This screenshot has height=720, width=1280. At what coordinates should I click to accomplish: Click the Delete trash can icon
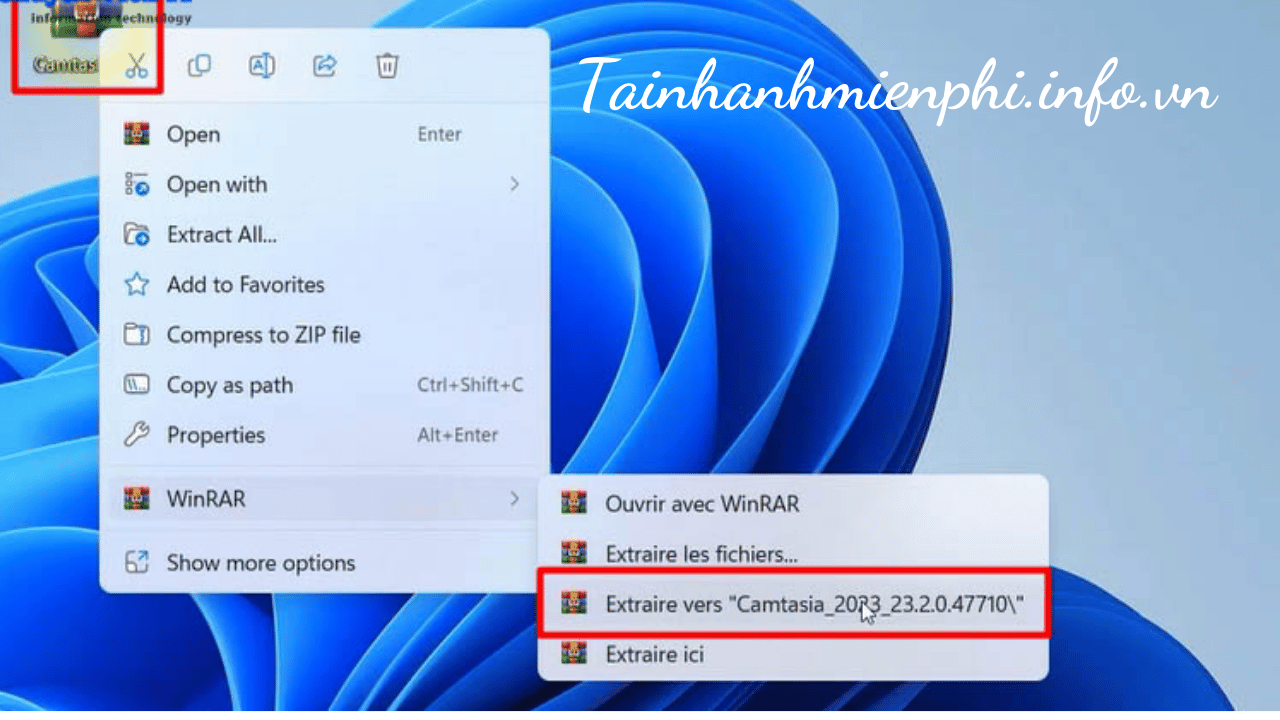[x=387, y=66]
